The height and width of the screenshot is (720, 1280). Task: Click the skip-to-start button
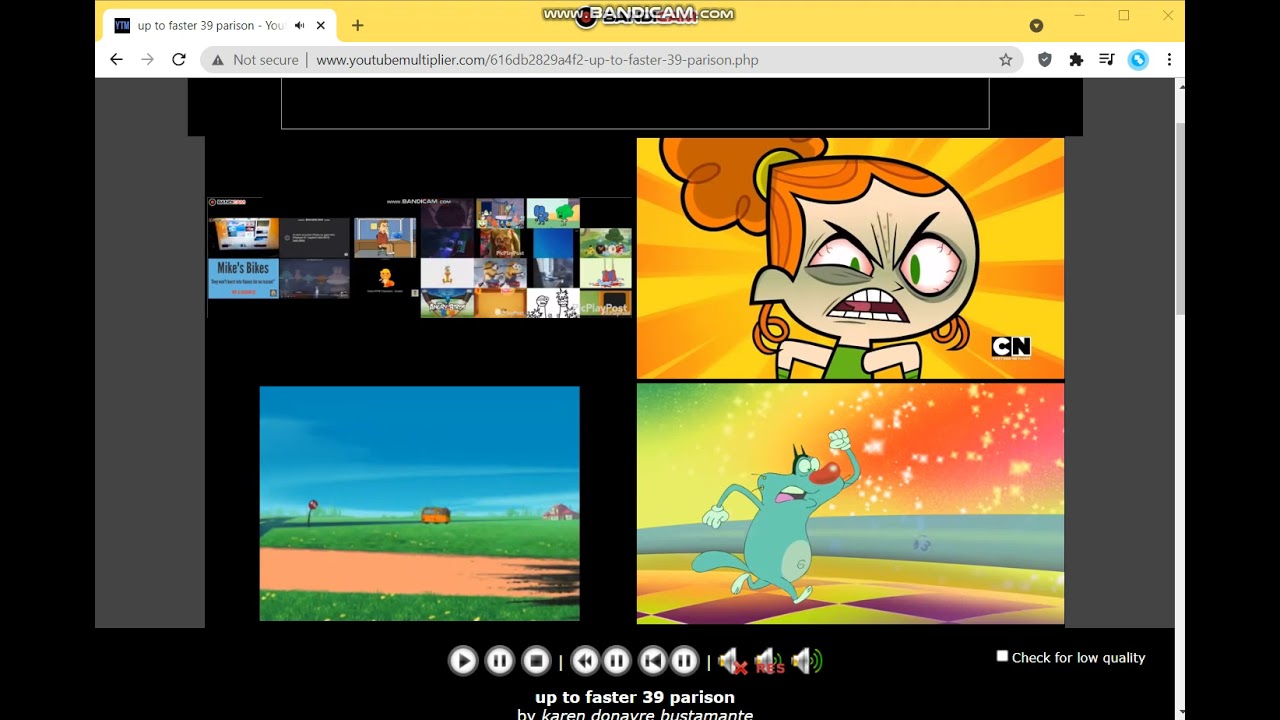click(652, 660)
